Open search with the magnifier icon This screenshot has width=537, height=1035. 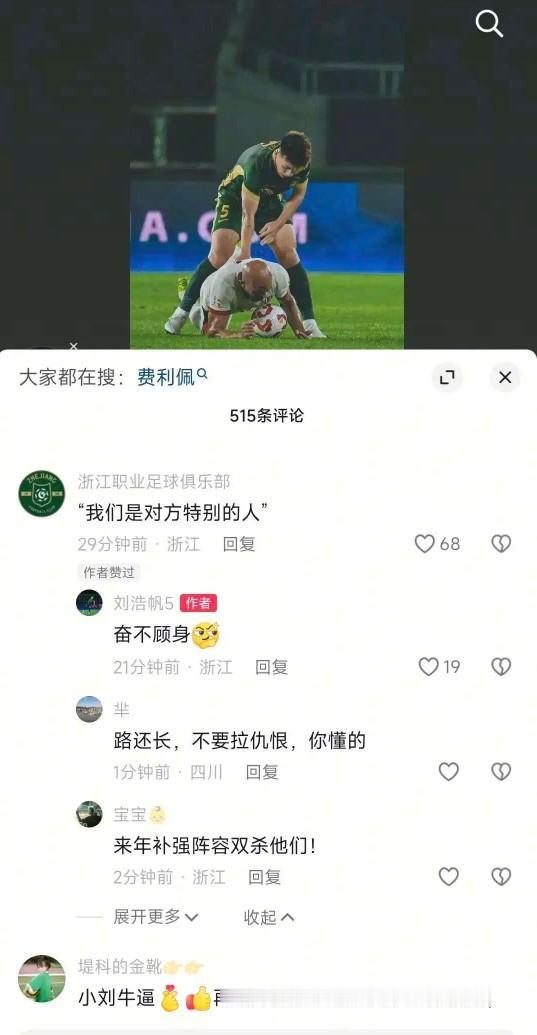pyautogui.click(x=489, y=24)
